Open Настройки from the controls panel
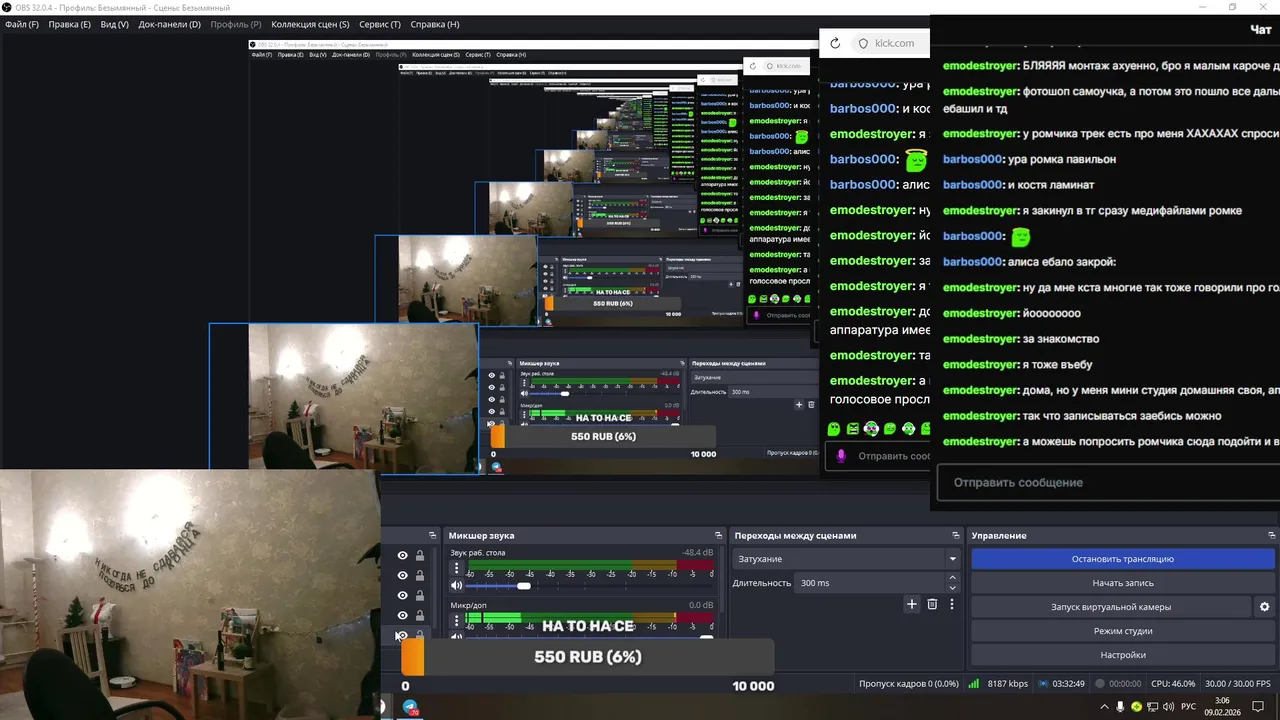This screenshot has width=1280, height=720. 1123,655
